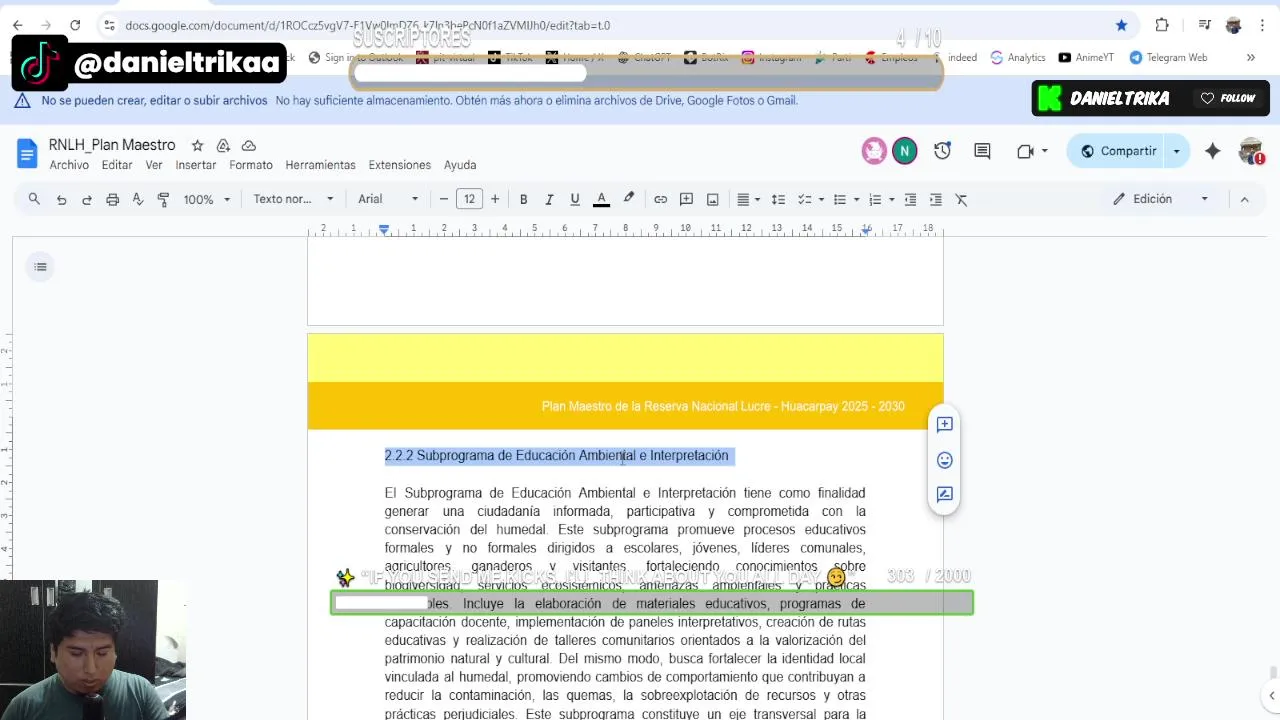
Task: Undo the last edit
Action: tap(61, 199)
